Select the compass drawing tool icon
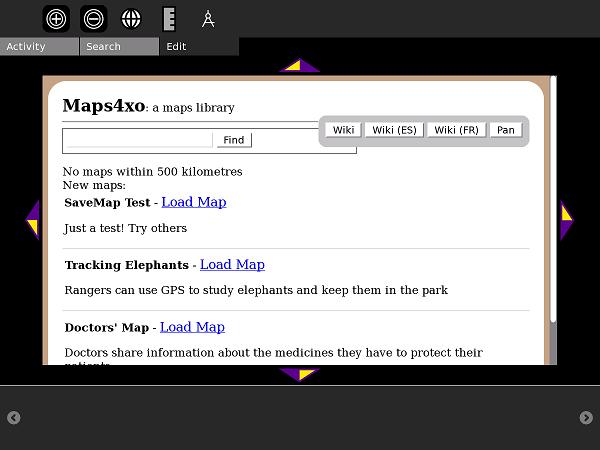 coord(208,18)
